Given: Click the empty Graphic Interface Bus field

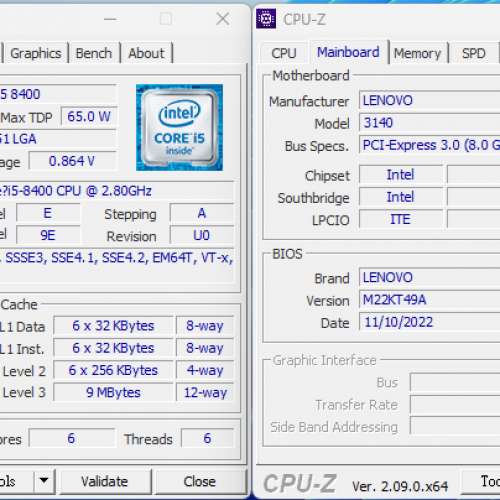Looking at the screenshot, I should pyautogui.click(x=455, y=382).
